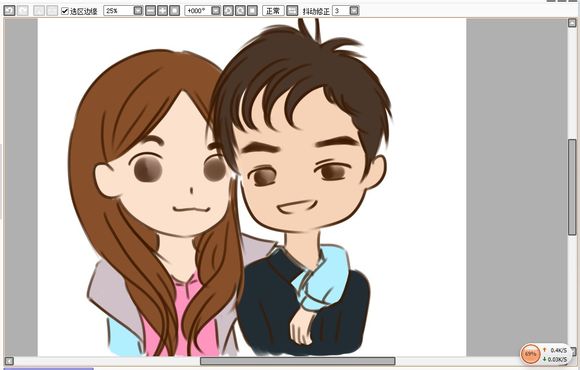
Task: Open the zoom percentage dropdown arrow
Action: (138, 11)
